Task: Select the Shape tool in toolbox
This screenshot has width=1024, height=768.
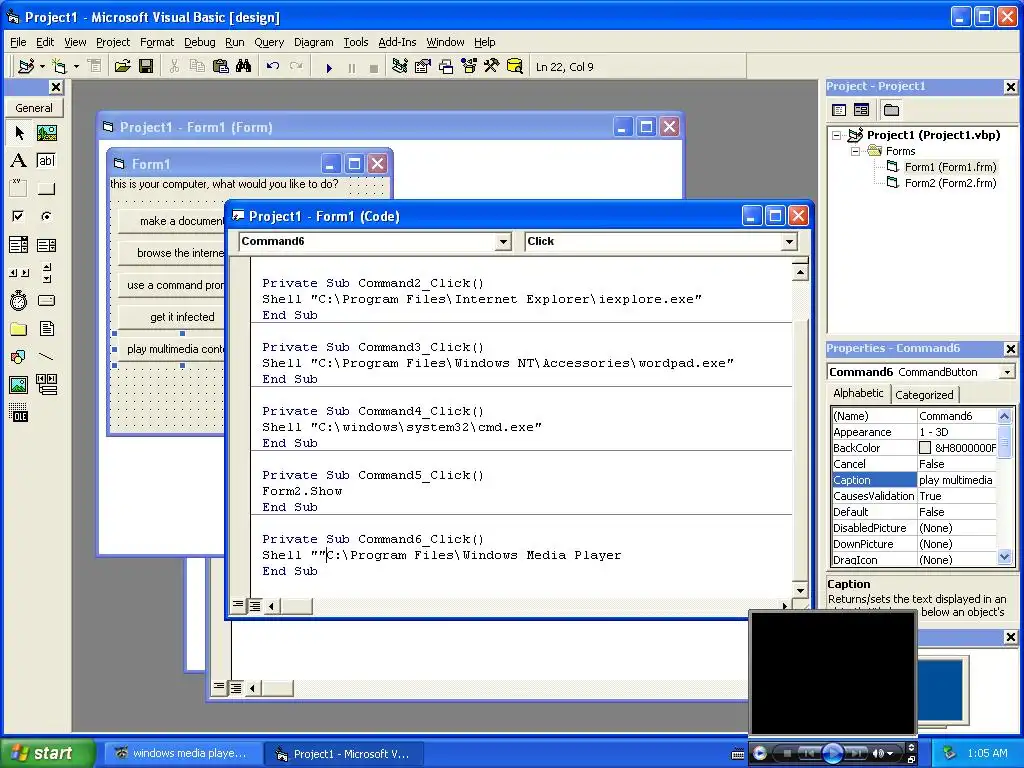Action: click(19, 357)
